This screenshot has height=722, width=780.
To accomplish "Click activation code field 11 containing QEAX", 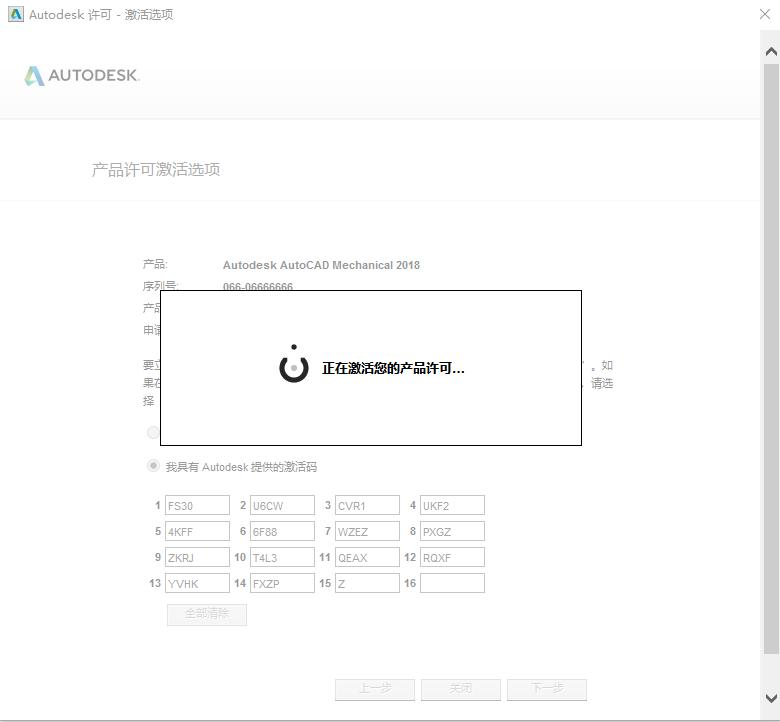I will (368, 557).
